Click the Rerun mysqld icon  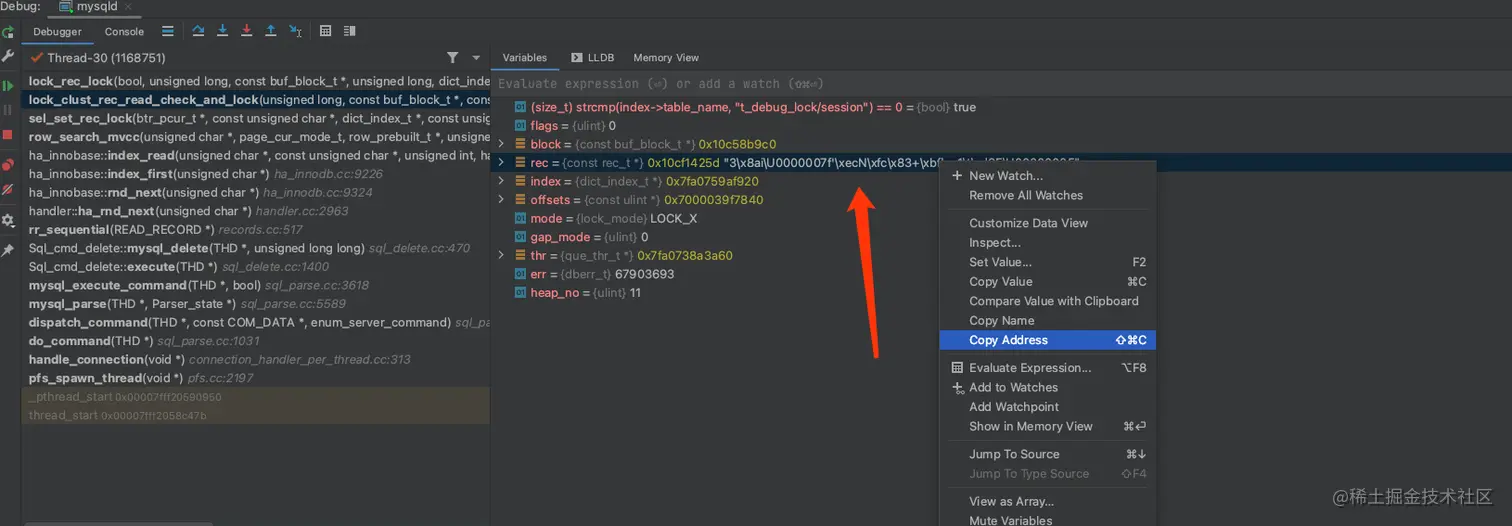pyautogui.click(x=8, y=32)
